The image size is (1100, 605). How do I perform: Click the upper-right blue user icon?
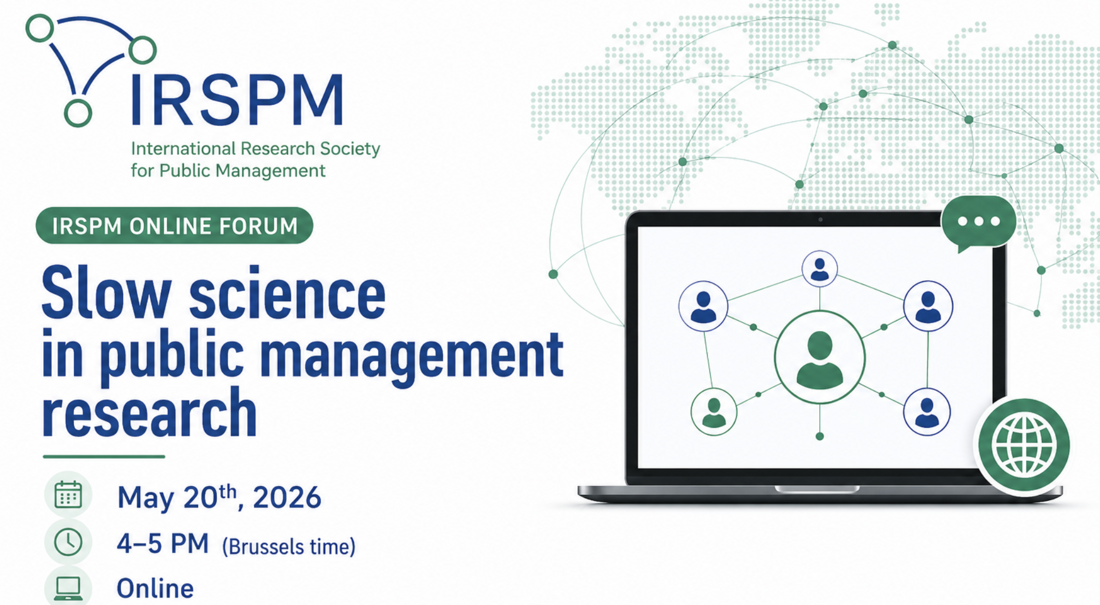pyautogui.click(x=928, y=307)
